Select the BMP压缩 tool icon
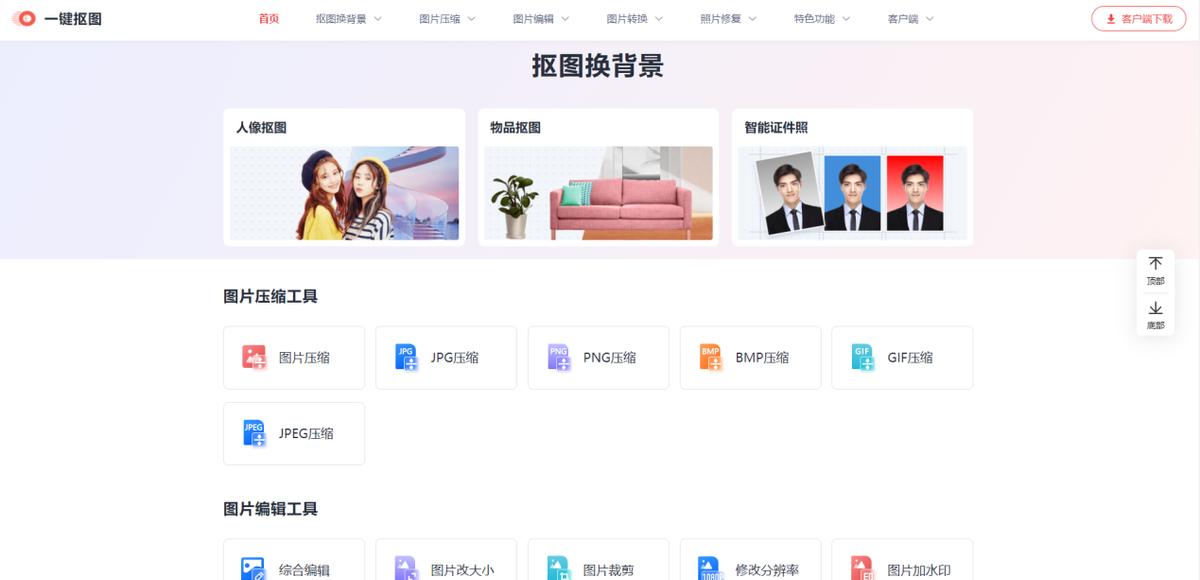This screenshot has width=1200, height=580. (712, 357)
